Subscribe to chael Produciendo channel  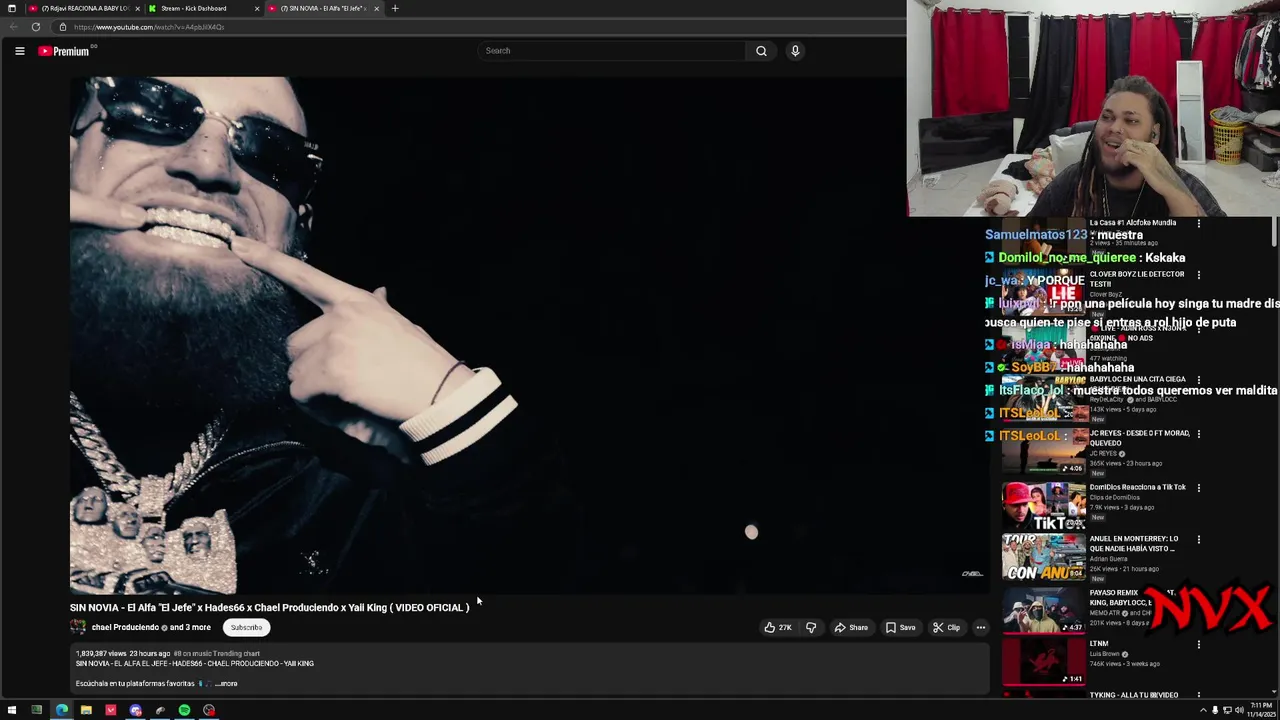tap(246, 628)
